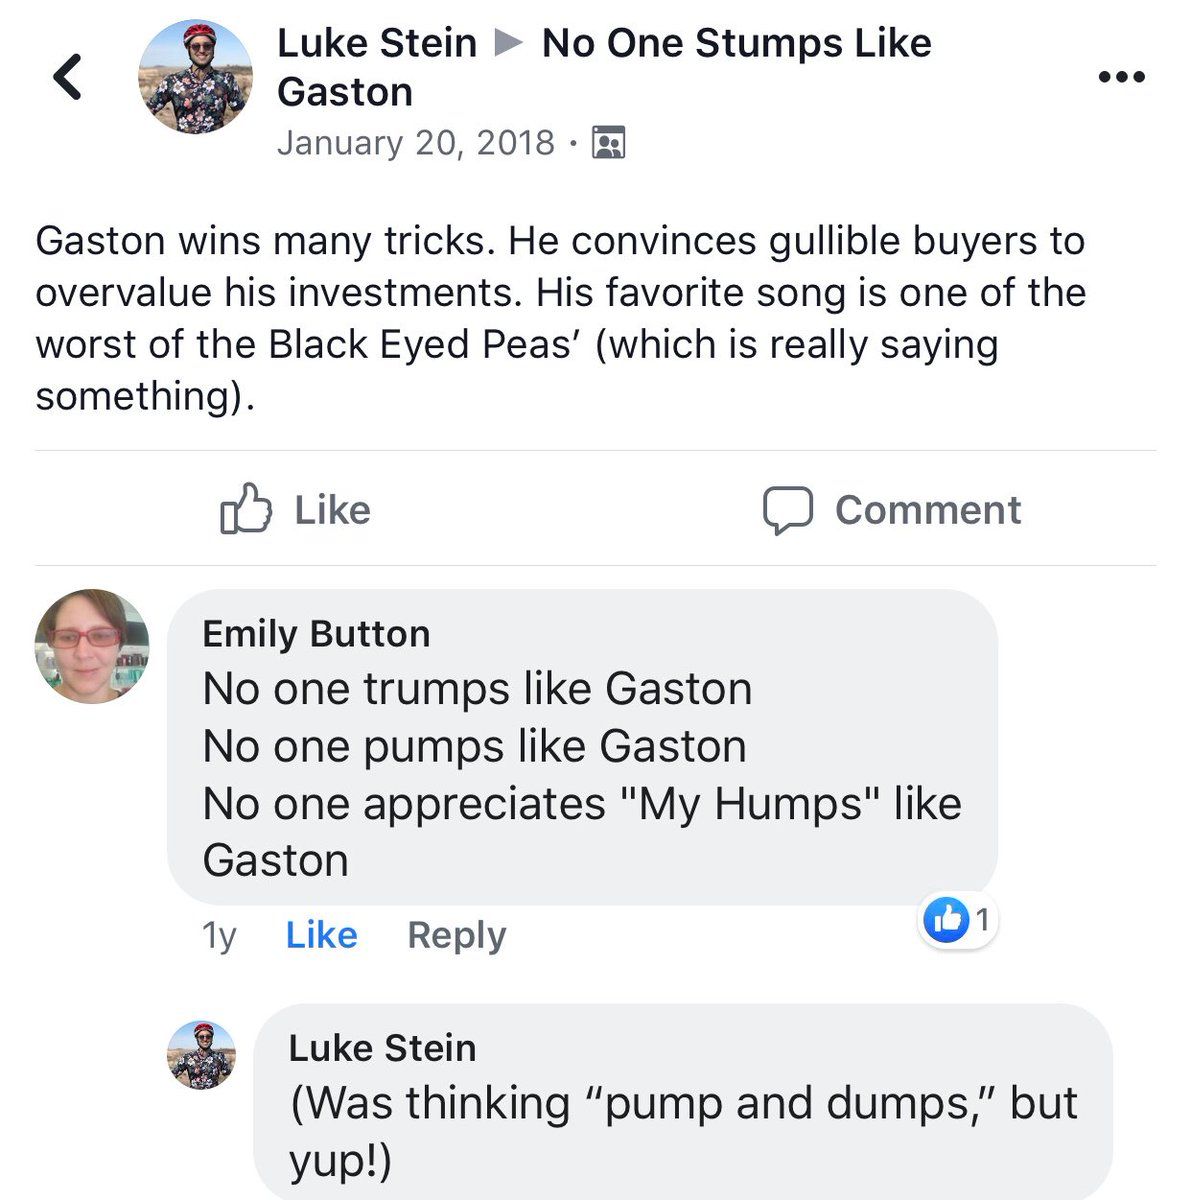Screen dimensions: 1191x1200
Task: Tap Luke Stein's avatar in reply
Action: point(202,1055)
